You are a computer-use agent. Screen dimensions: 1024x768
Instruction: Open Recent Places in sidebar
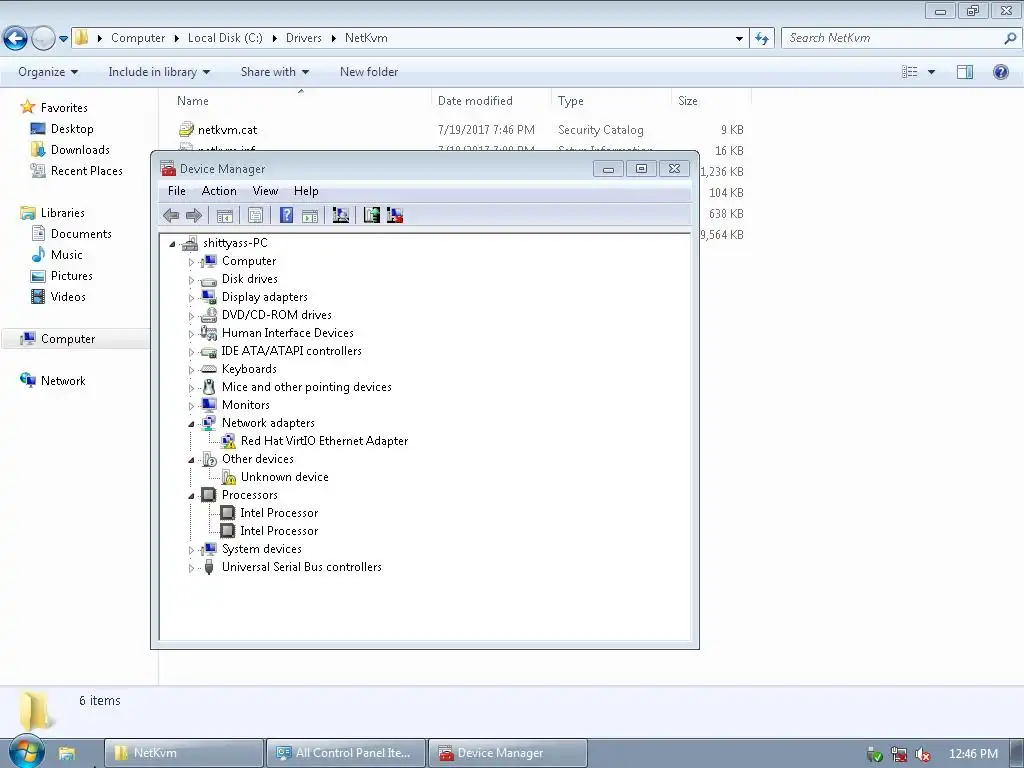[86, 170]
